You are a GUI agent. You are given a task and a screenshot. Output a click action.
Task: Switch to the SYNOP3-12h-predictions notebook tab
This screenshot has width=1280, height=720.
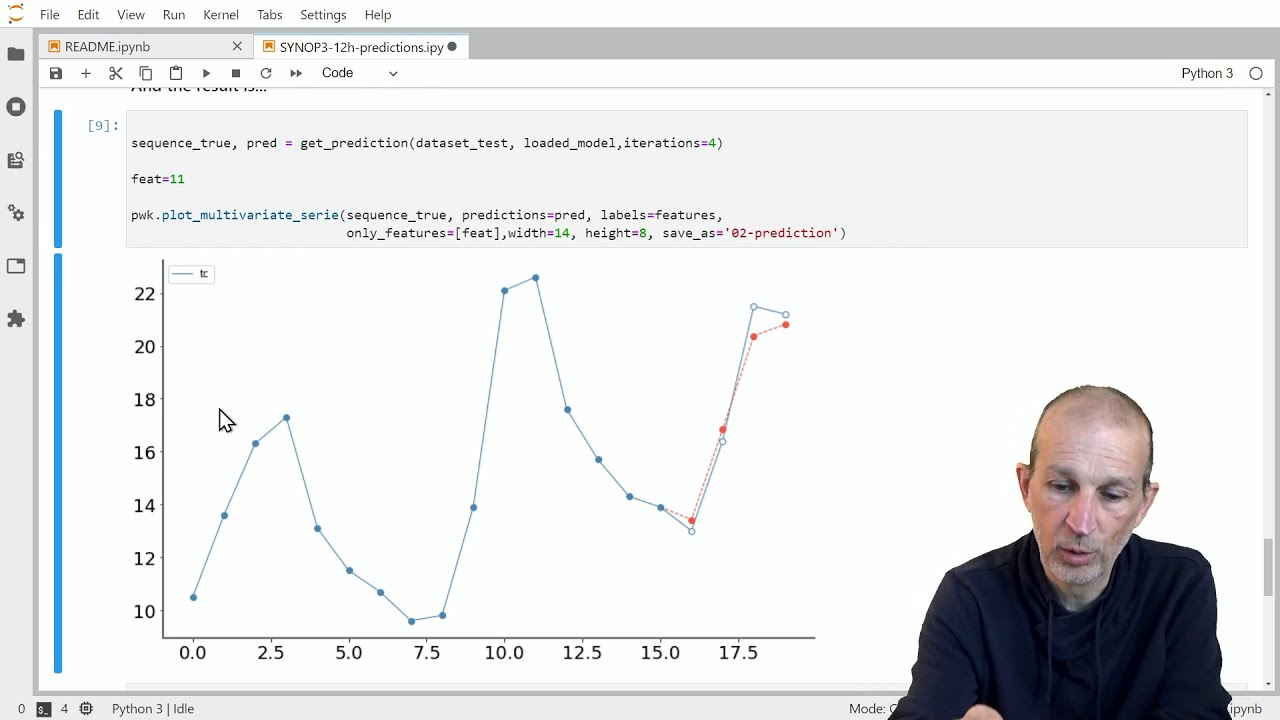click(361, 46)
